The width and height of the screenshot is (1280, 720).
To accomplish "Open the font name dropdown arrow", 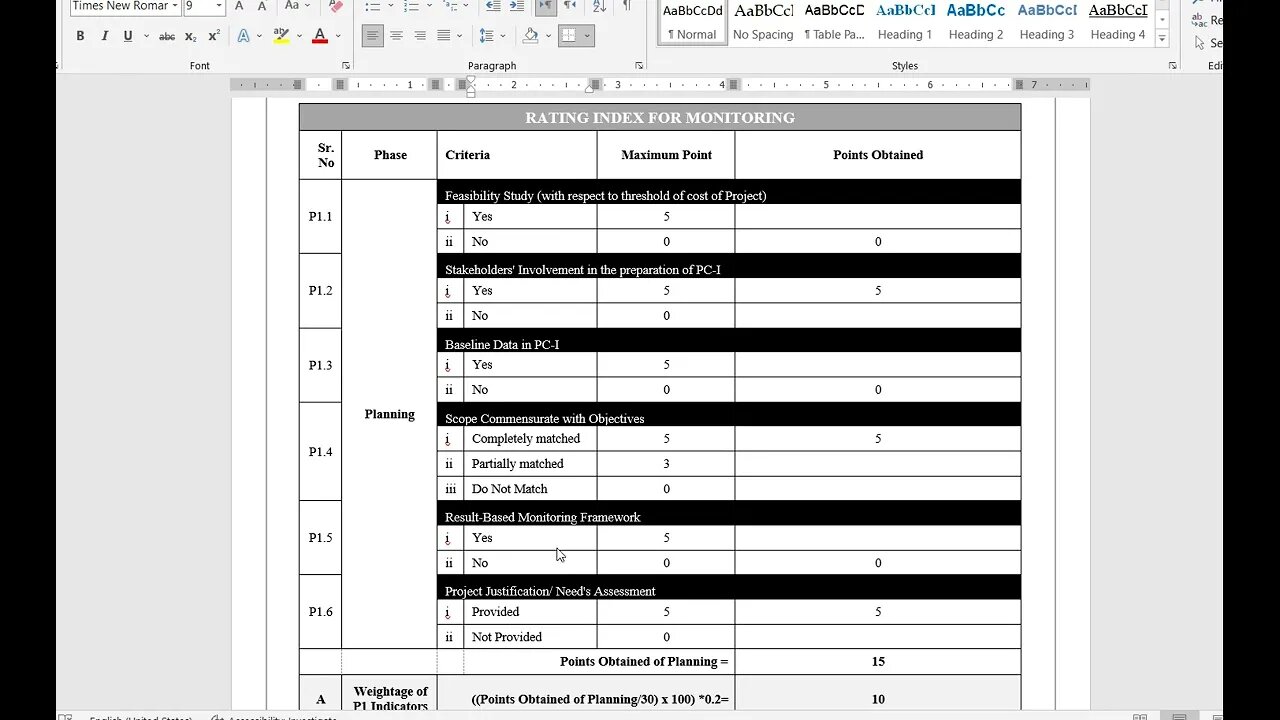I will [174, 6].
